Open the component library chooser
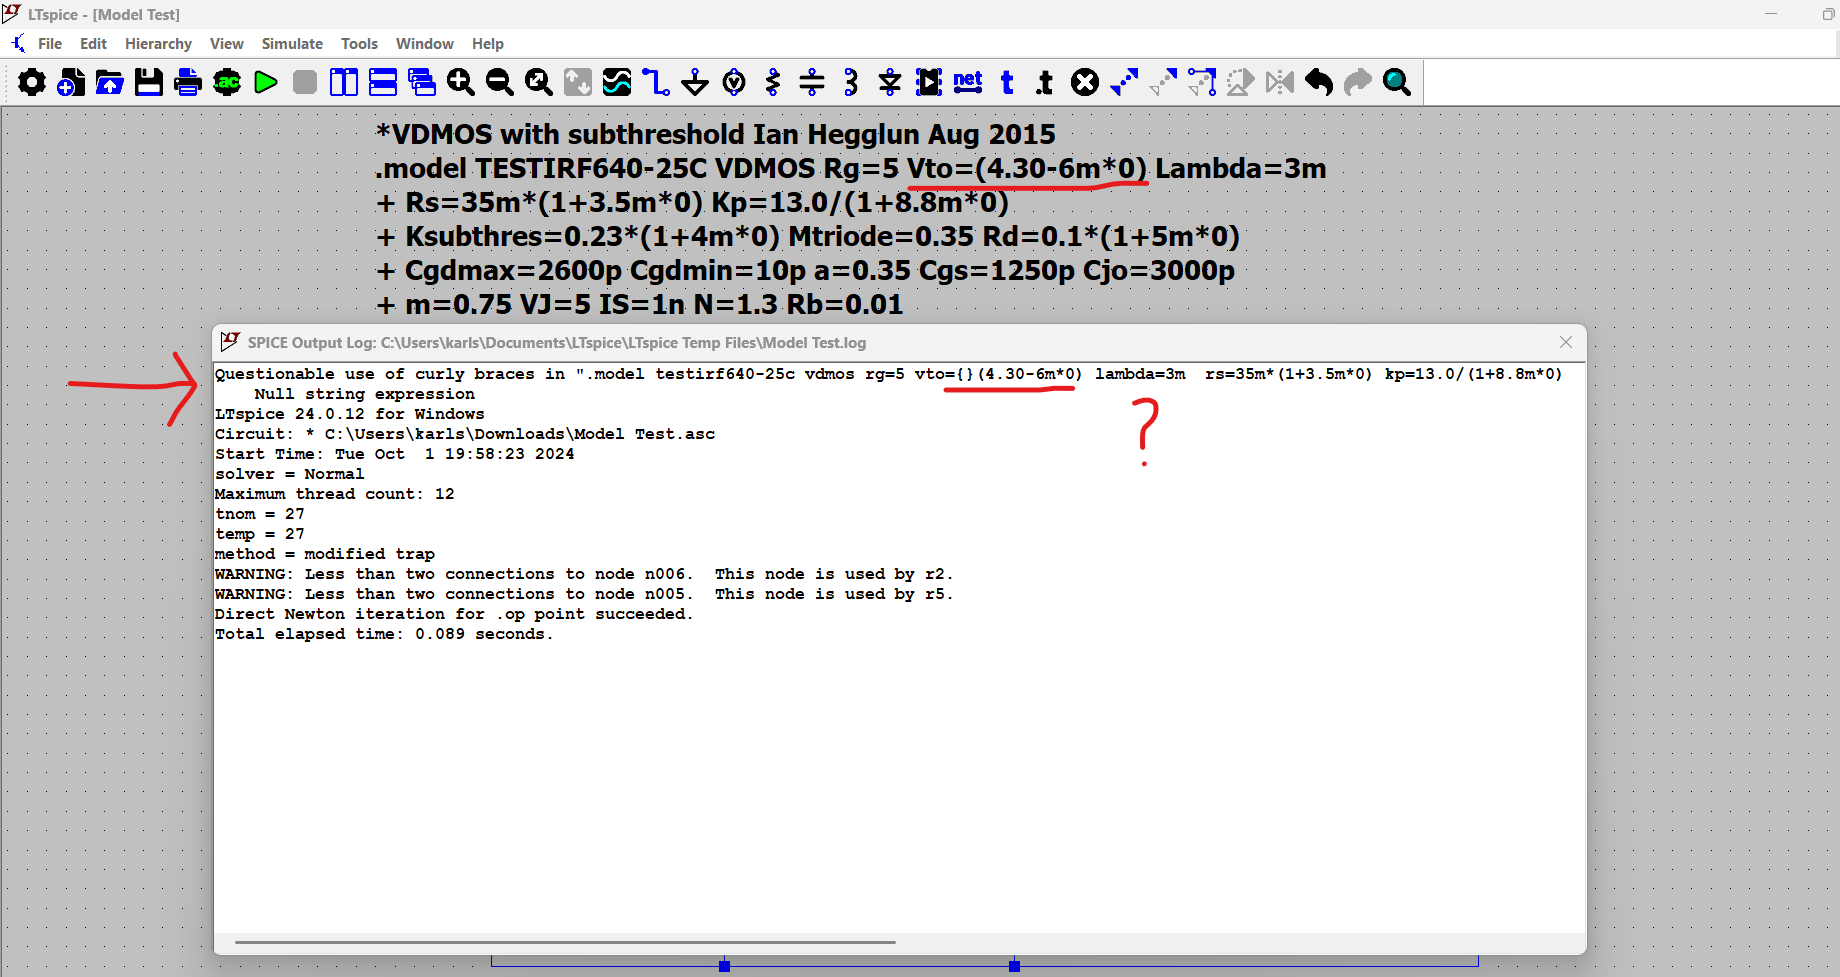The height and width of the screenshot is (977, 1840). pyautogui.click(x=929, y=82)
